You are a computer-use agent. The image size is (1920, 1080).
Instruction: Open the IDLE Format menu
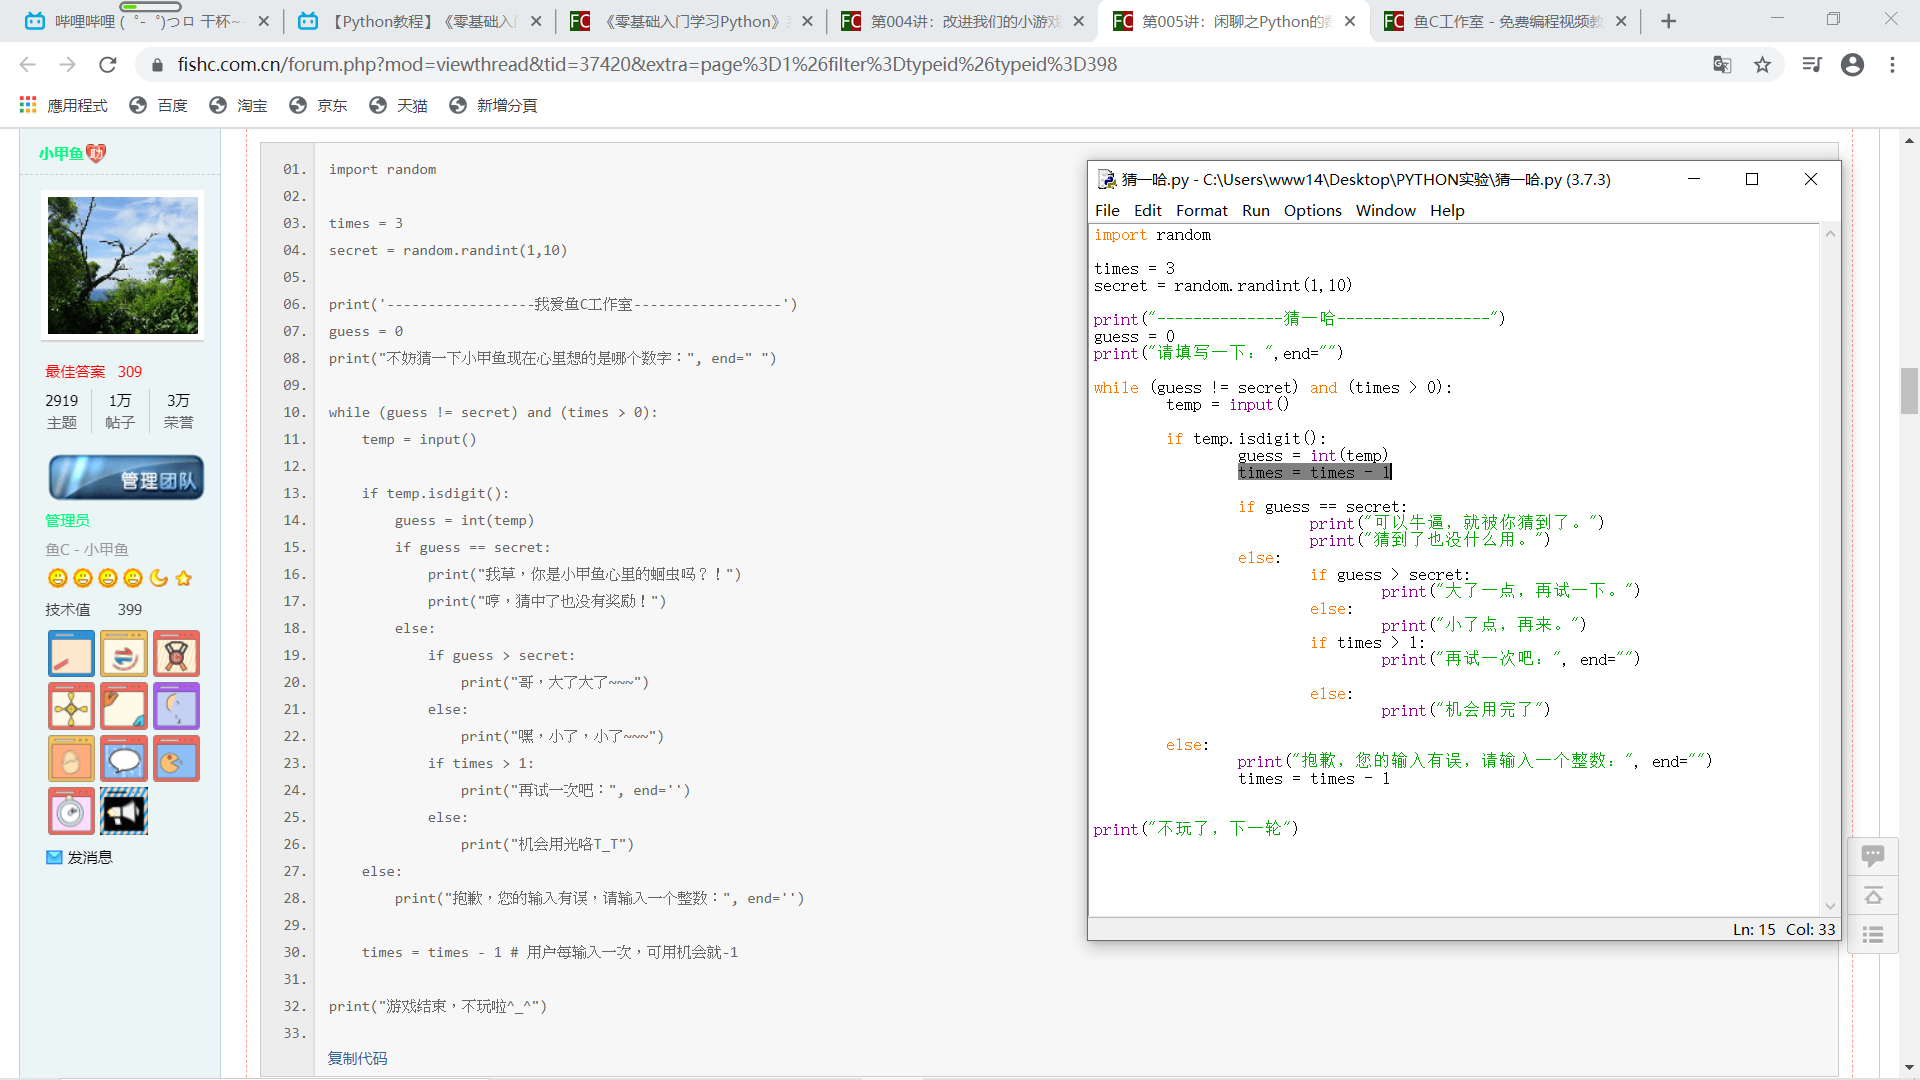pos(1201,210)
